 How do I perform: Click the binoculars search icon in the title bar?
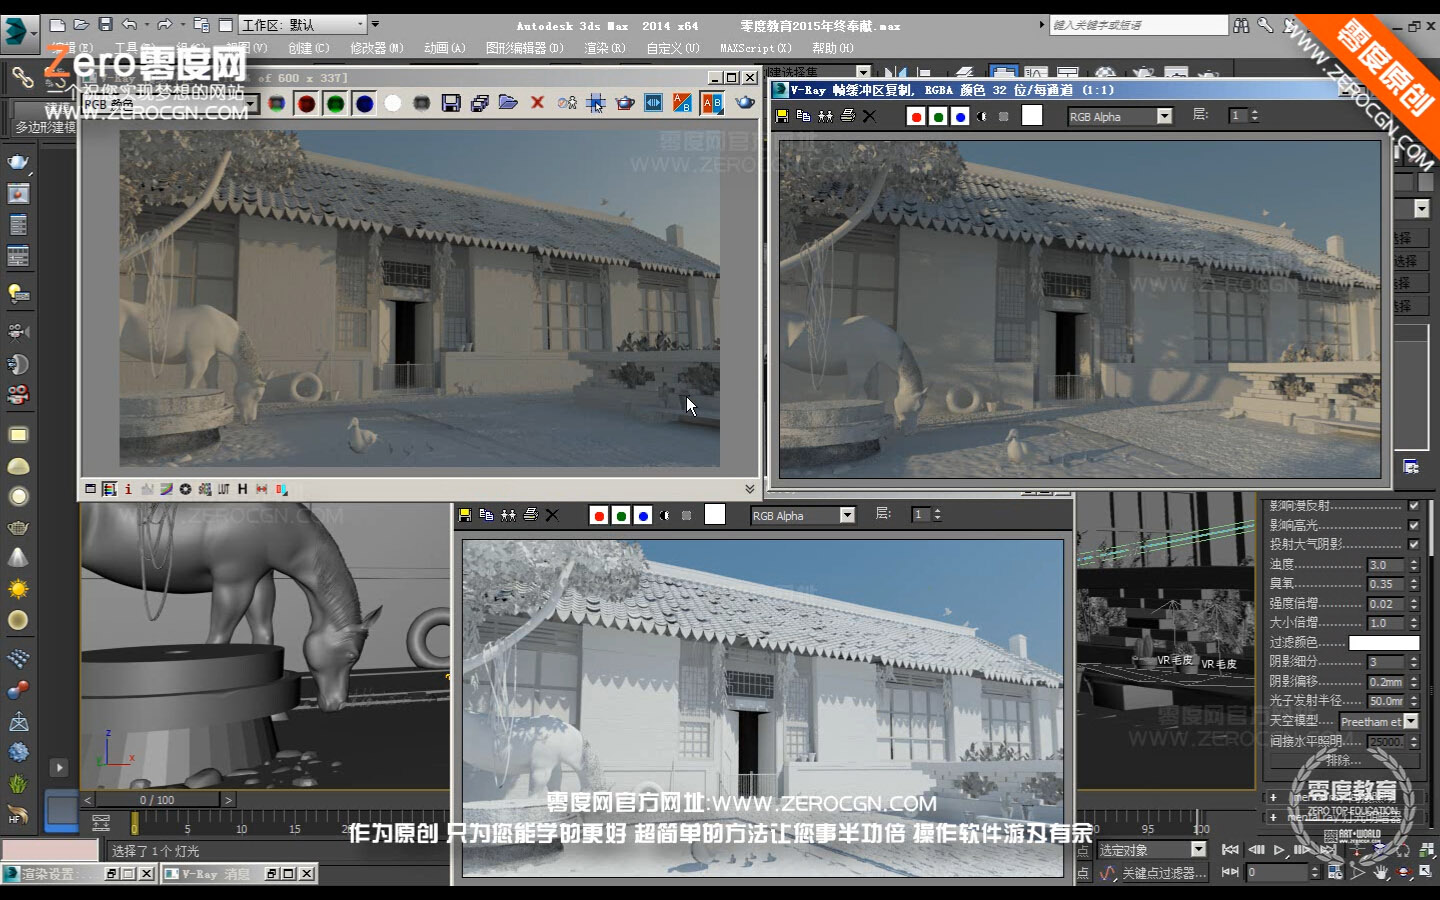click(1241, 25)
